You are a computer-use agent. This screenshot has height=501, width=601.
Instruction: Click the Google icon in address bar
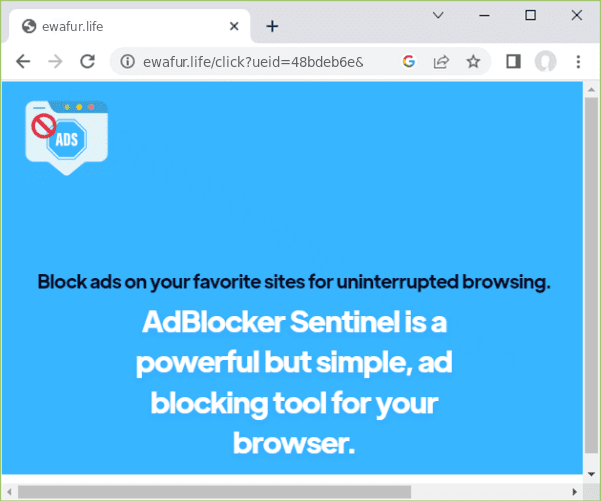(x=409, y=62)
